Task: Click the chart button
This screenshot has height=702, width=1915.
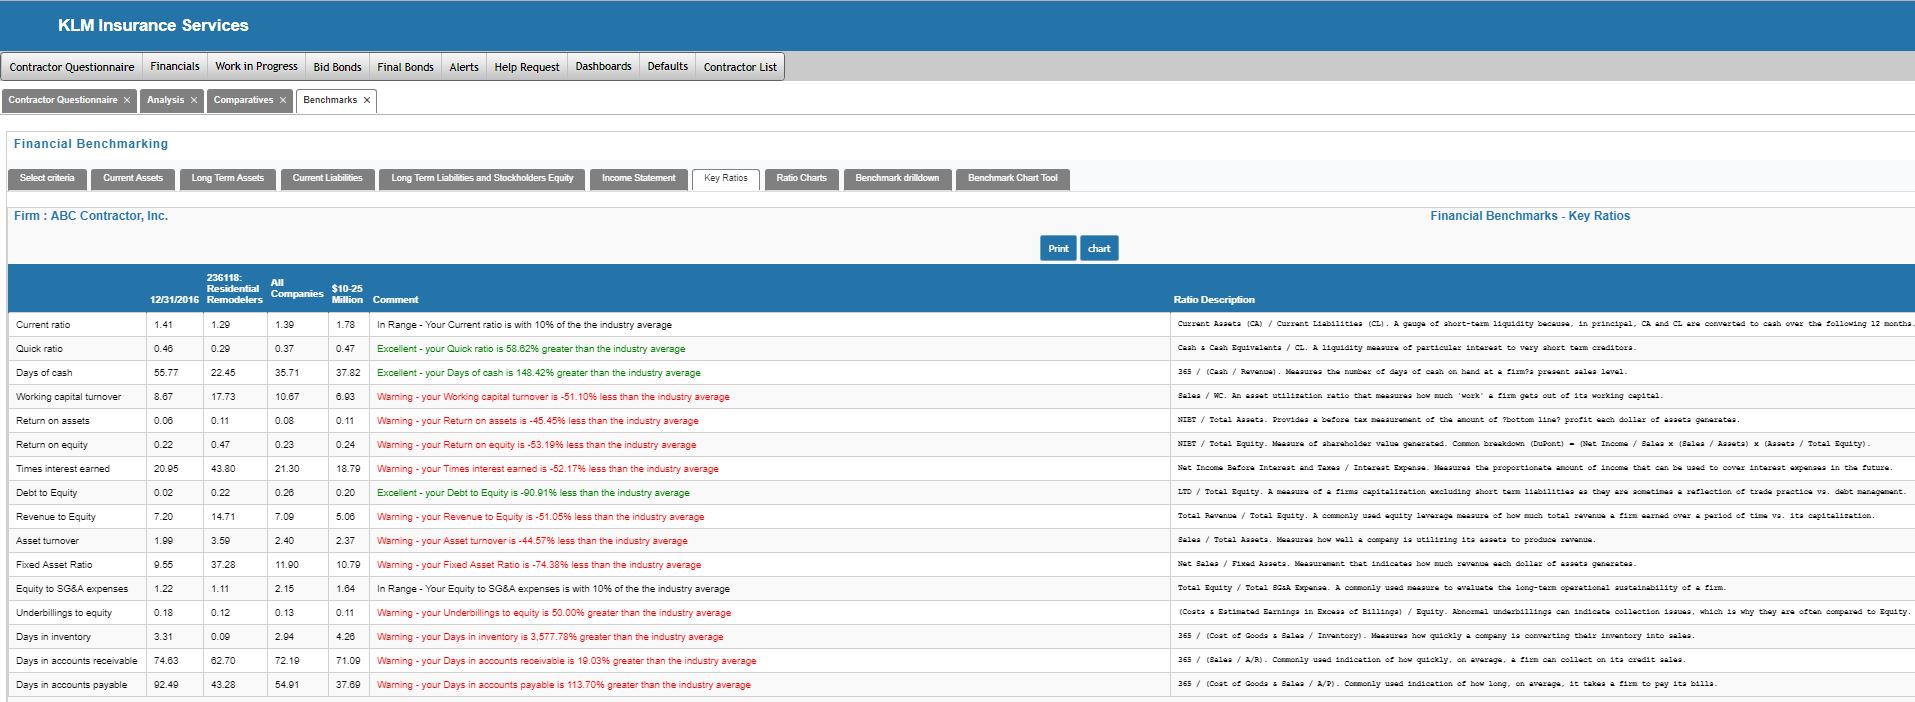Action: click(1099, 249)
